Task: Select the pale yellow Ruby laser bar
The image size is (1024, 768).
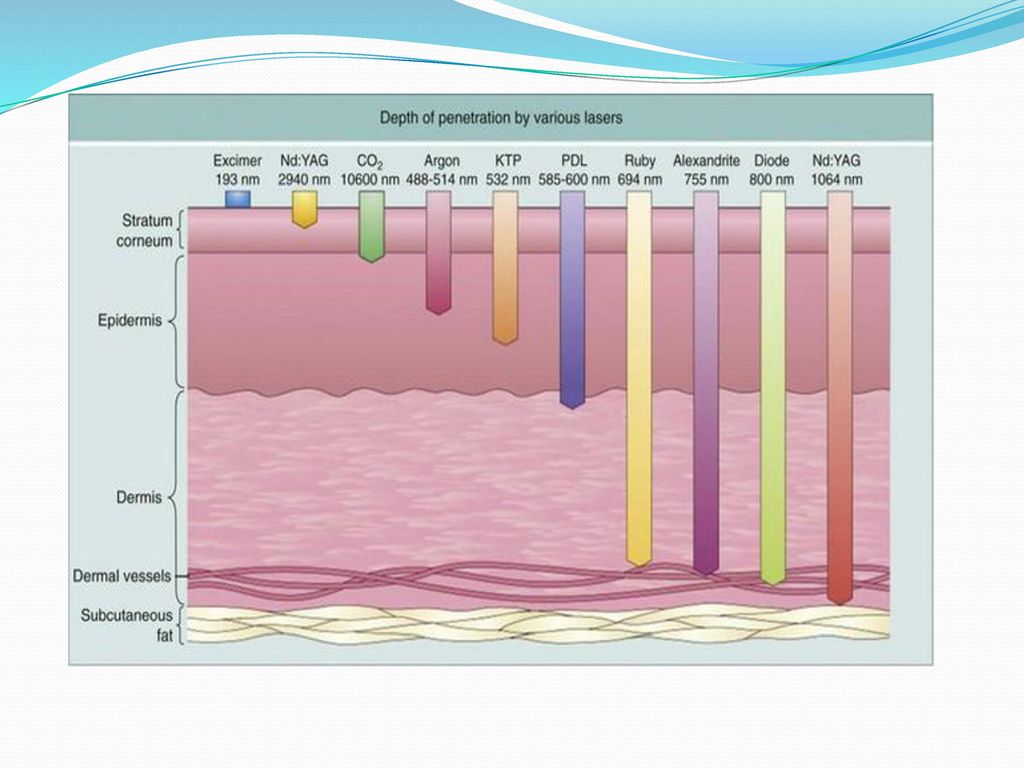Action: point(639,379)
